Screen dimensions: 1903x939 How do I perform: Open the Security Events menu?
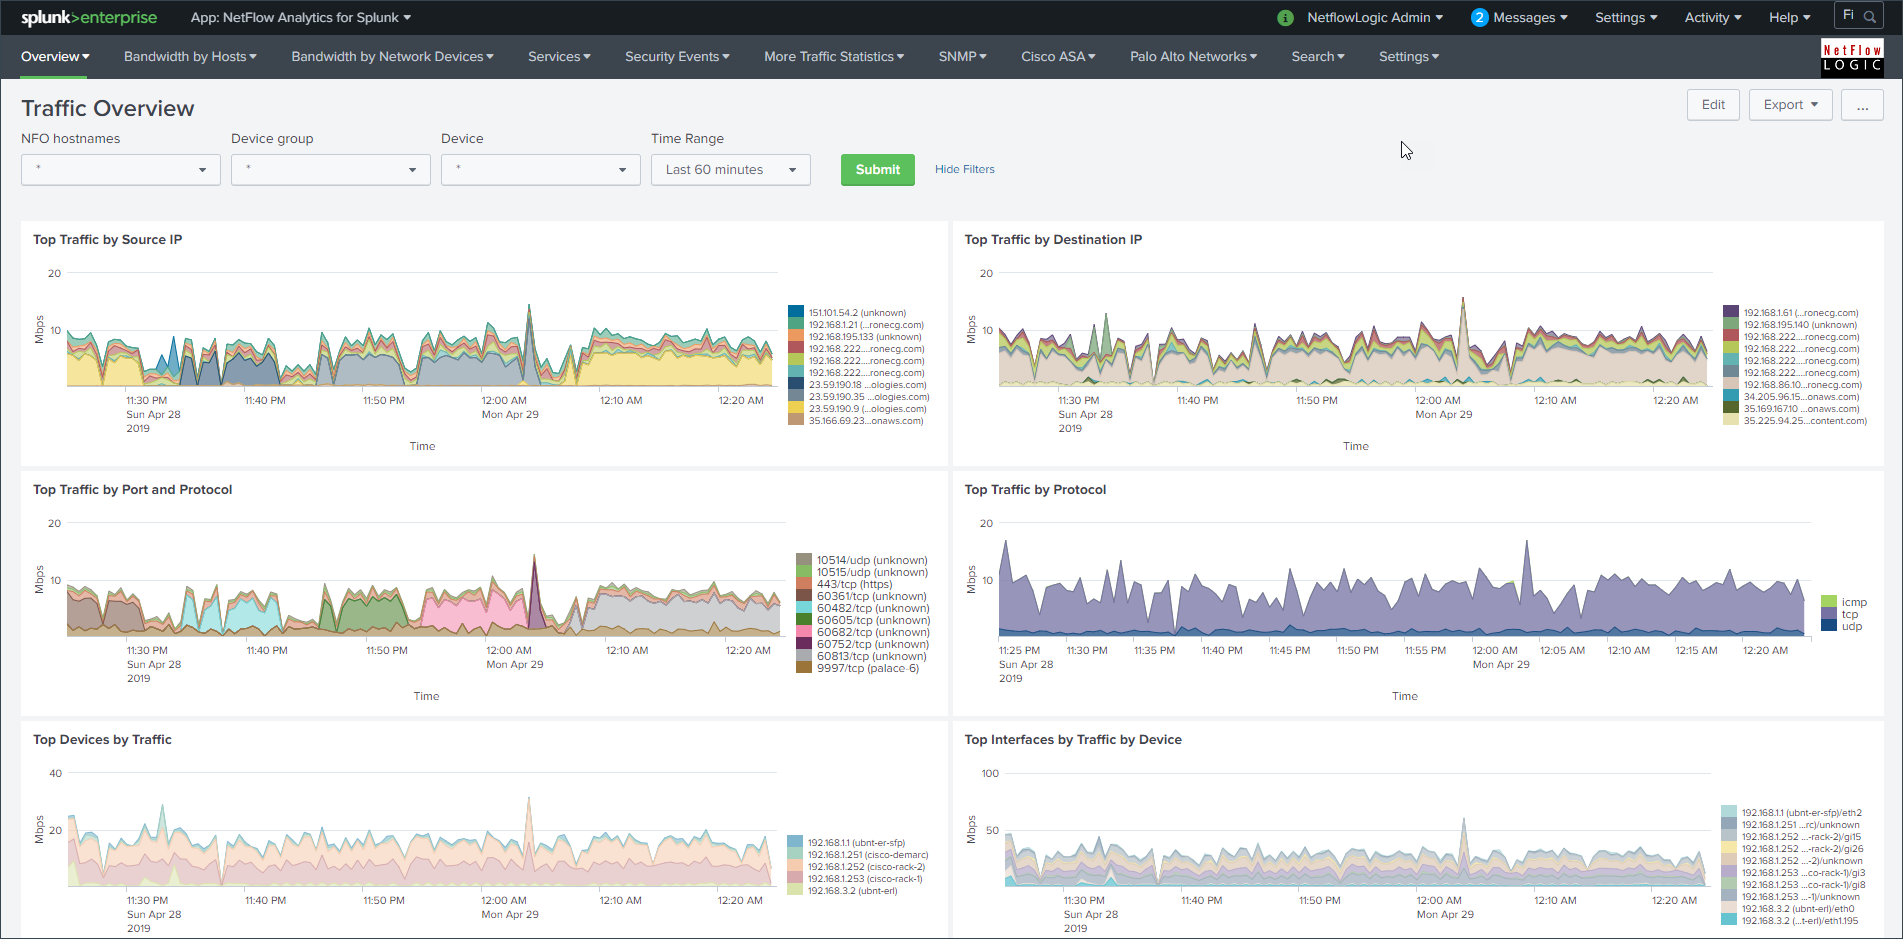[x=677, y=57]
